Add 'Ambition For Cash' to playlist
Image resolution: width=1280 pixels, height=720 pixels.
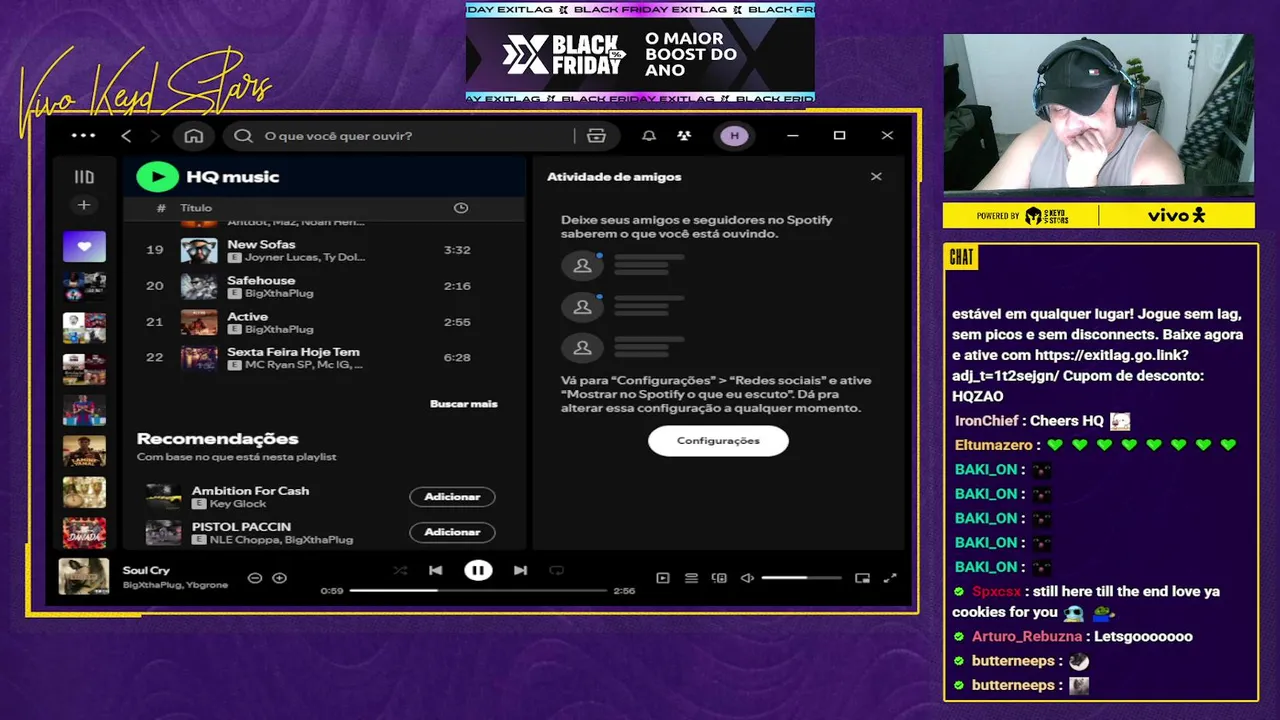point(452,497)
